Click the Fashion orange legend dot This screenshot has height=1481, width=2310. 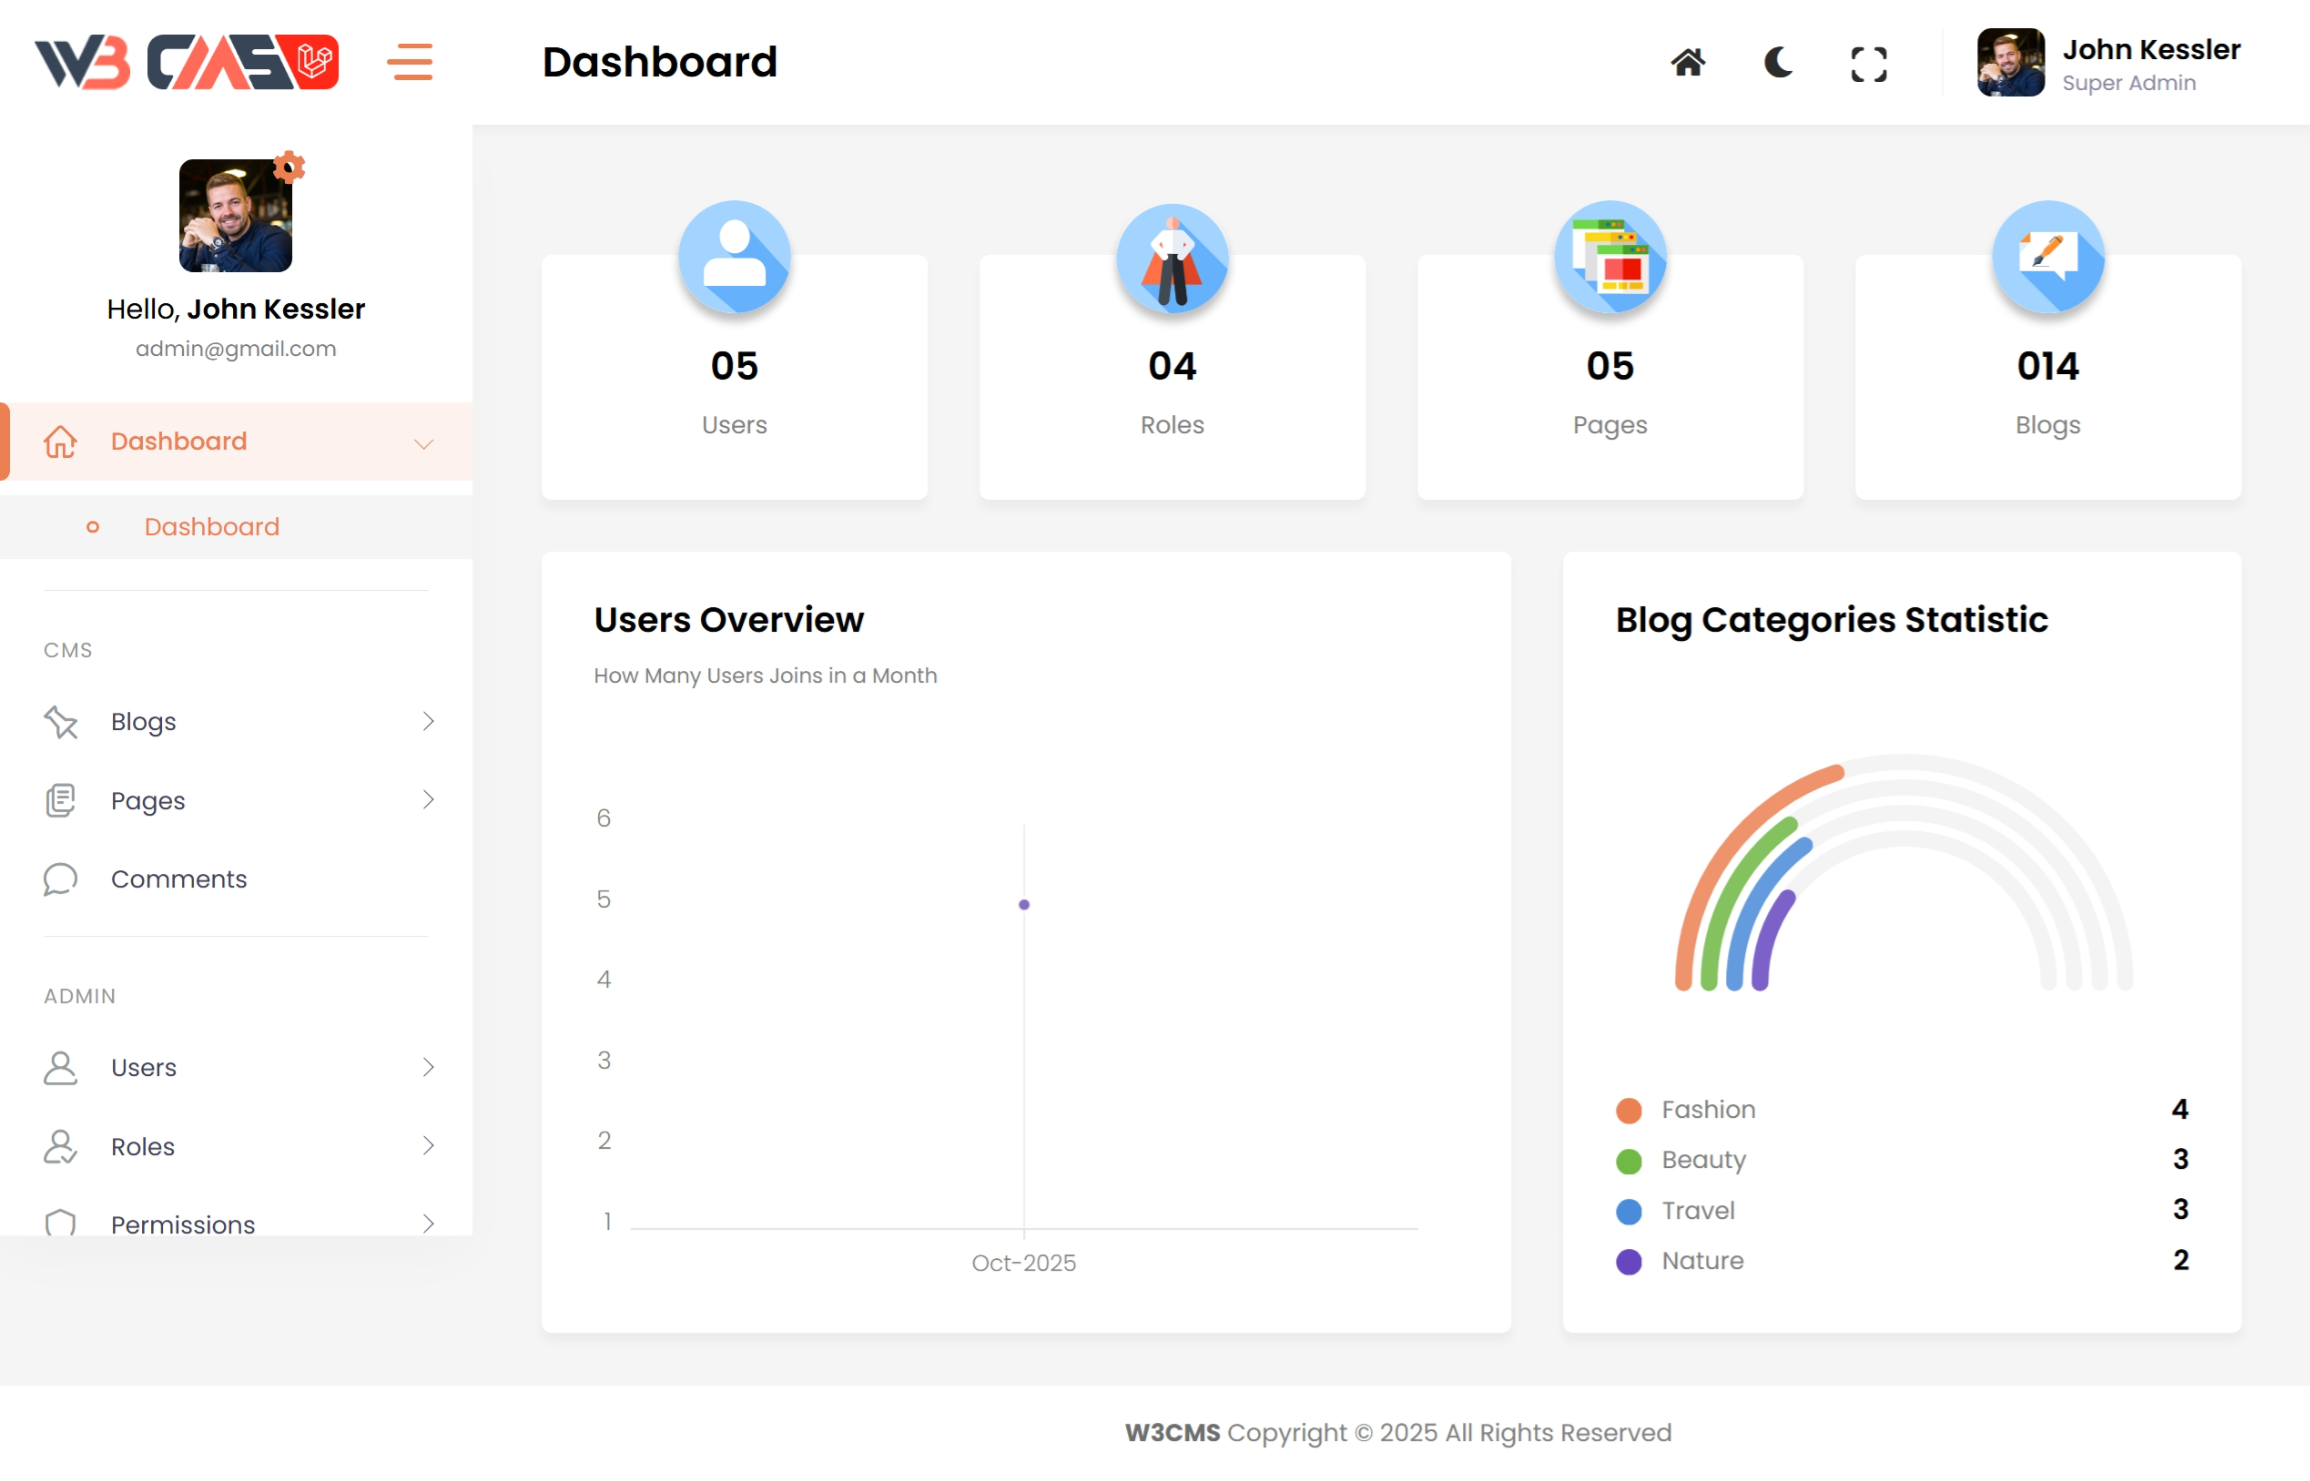click(1628, 1111)
